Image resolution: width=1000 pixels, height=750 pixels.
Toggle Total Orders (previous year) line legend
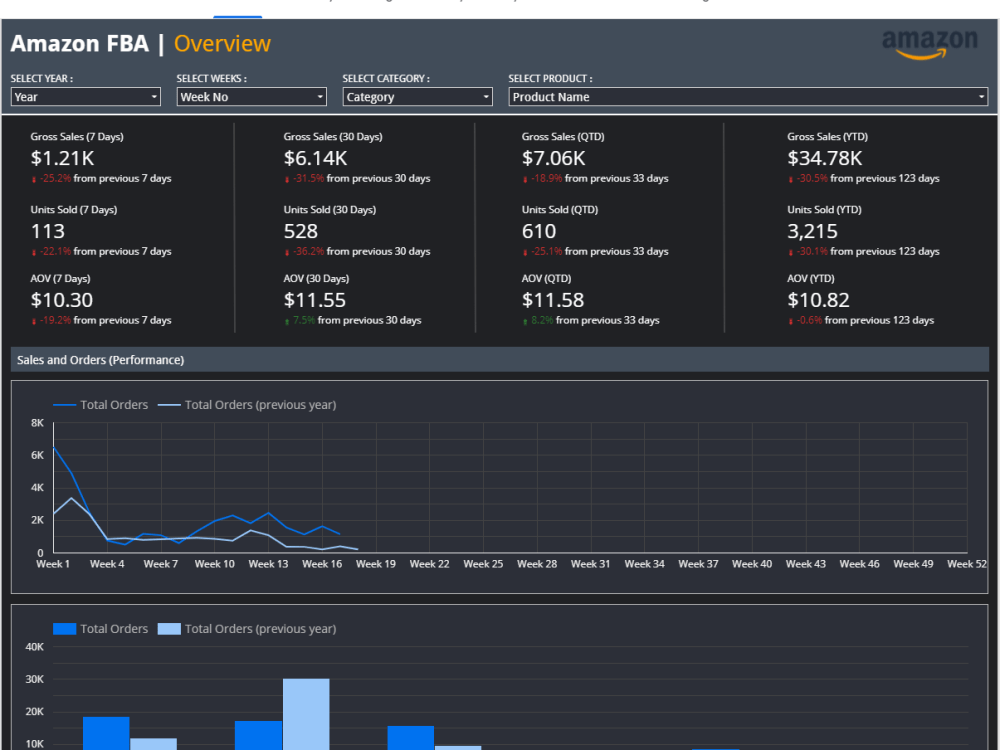tap(247, 405)
